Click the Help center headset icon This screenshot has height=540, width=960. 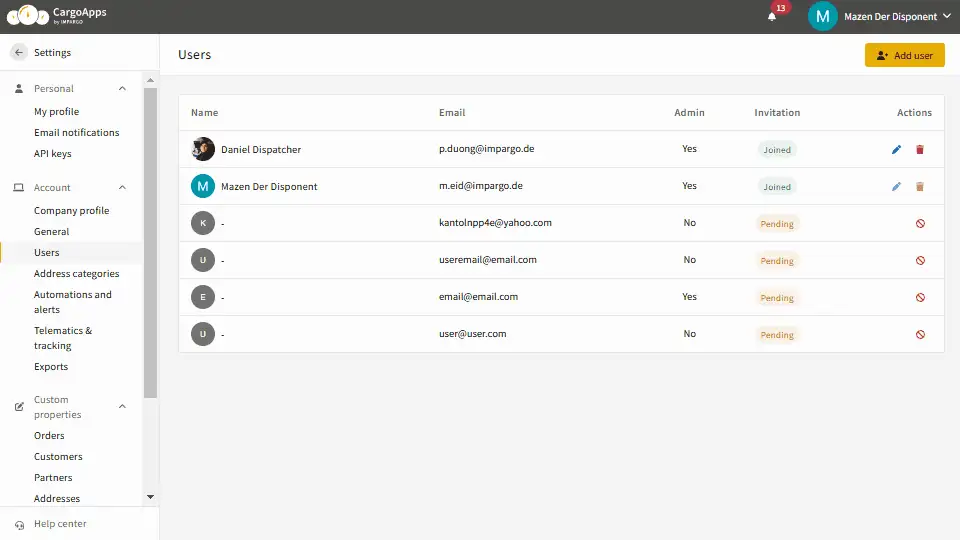click(x=20, y=525)
